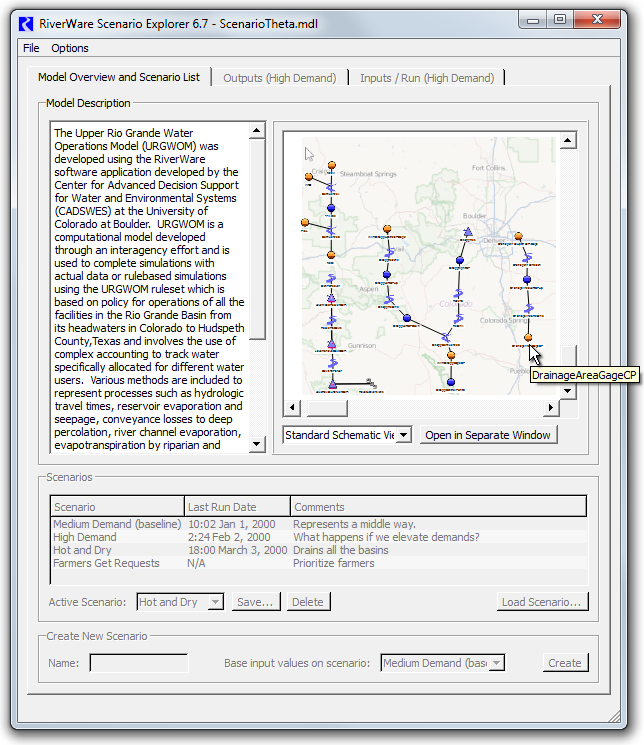Screen dimensions: 644x745
Task: Click the Last Run Date column header
Action: coord(238,506)
